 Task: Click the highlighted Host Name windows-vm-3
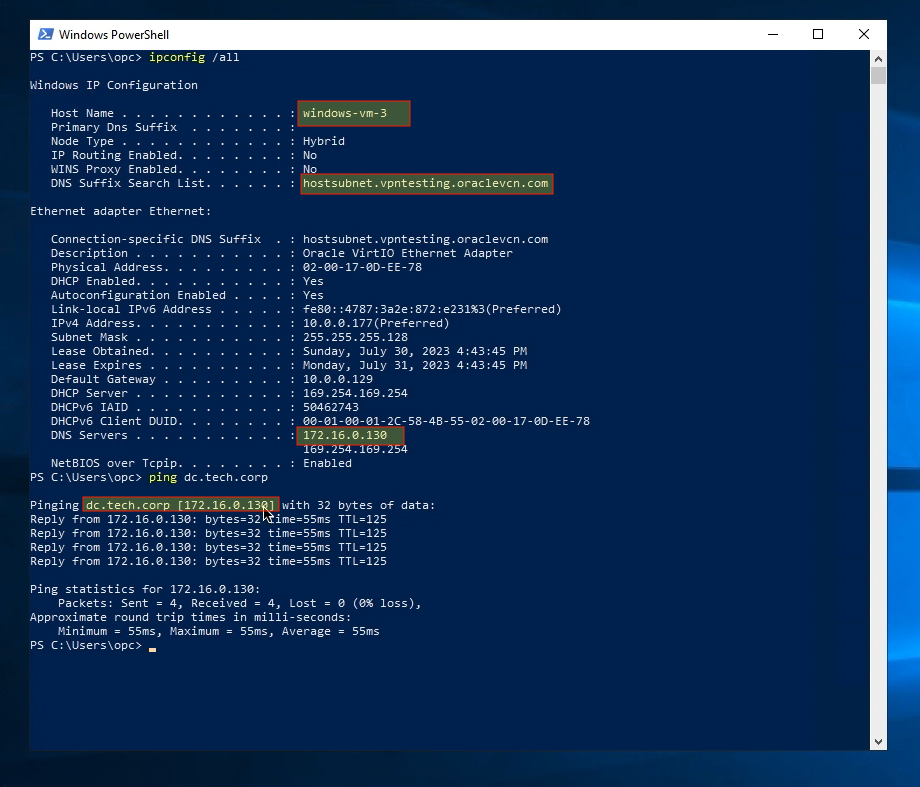(x=352, y=112)
